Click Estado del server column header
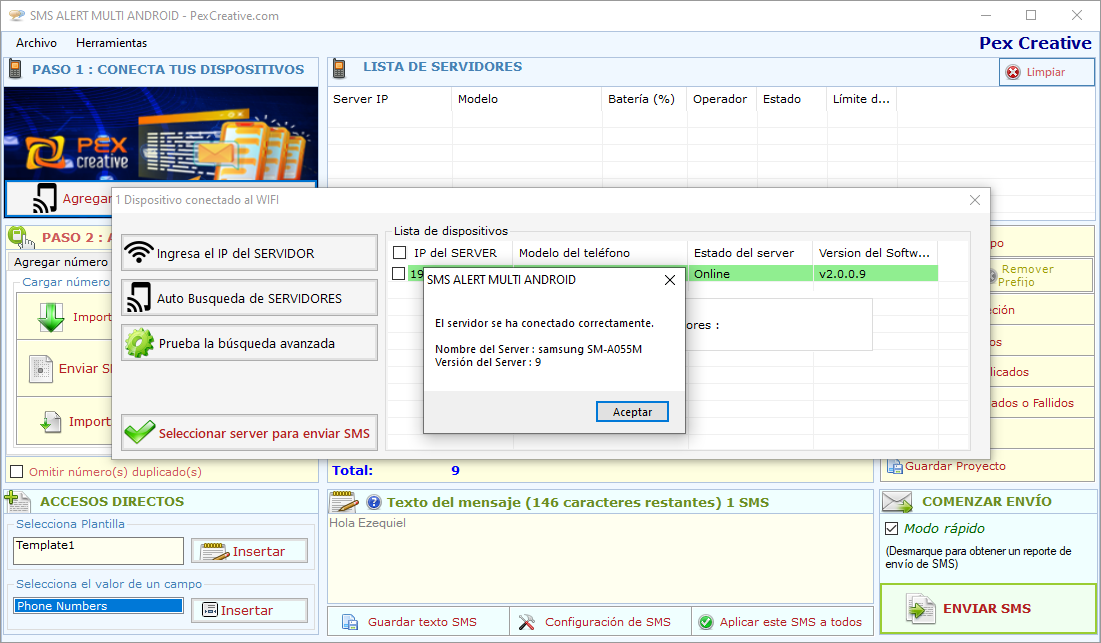This screenshot has width=1101, height=643. 744,253
